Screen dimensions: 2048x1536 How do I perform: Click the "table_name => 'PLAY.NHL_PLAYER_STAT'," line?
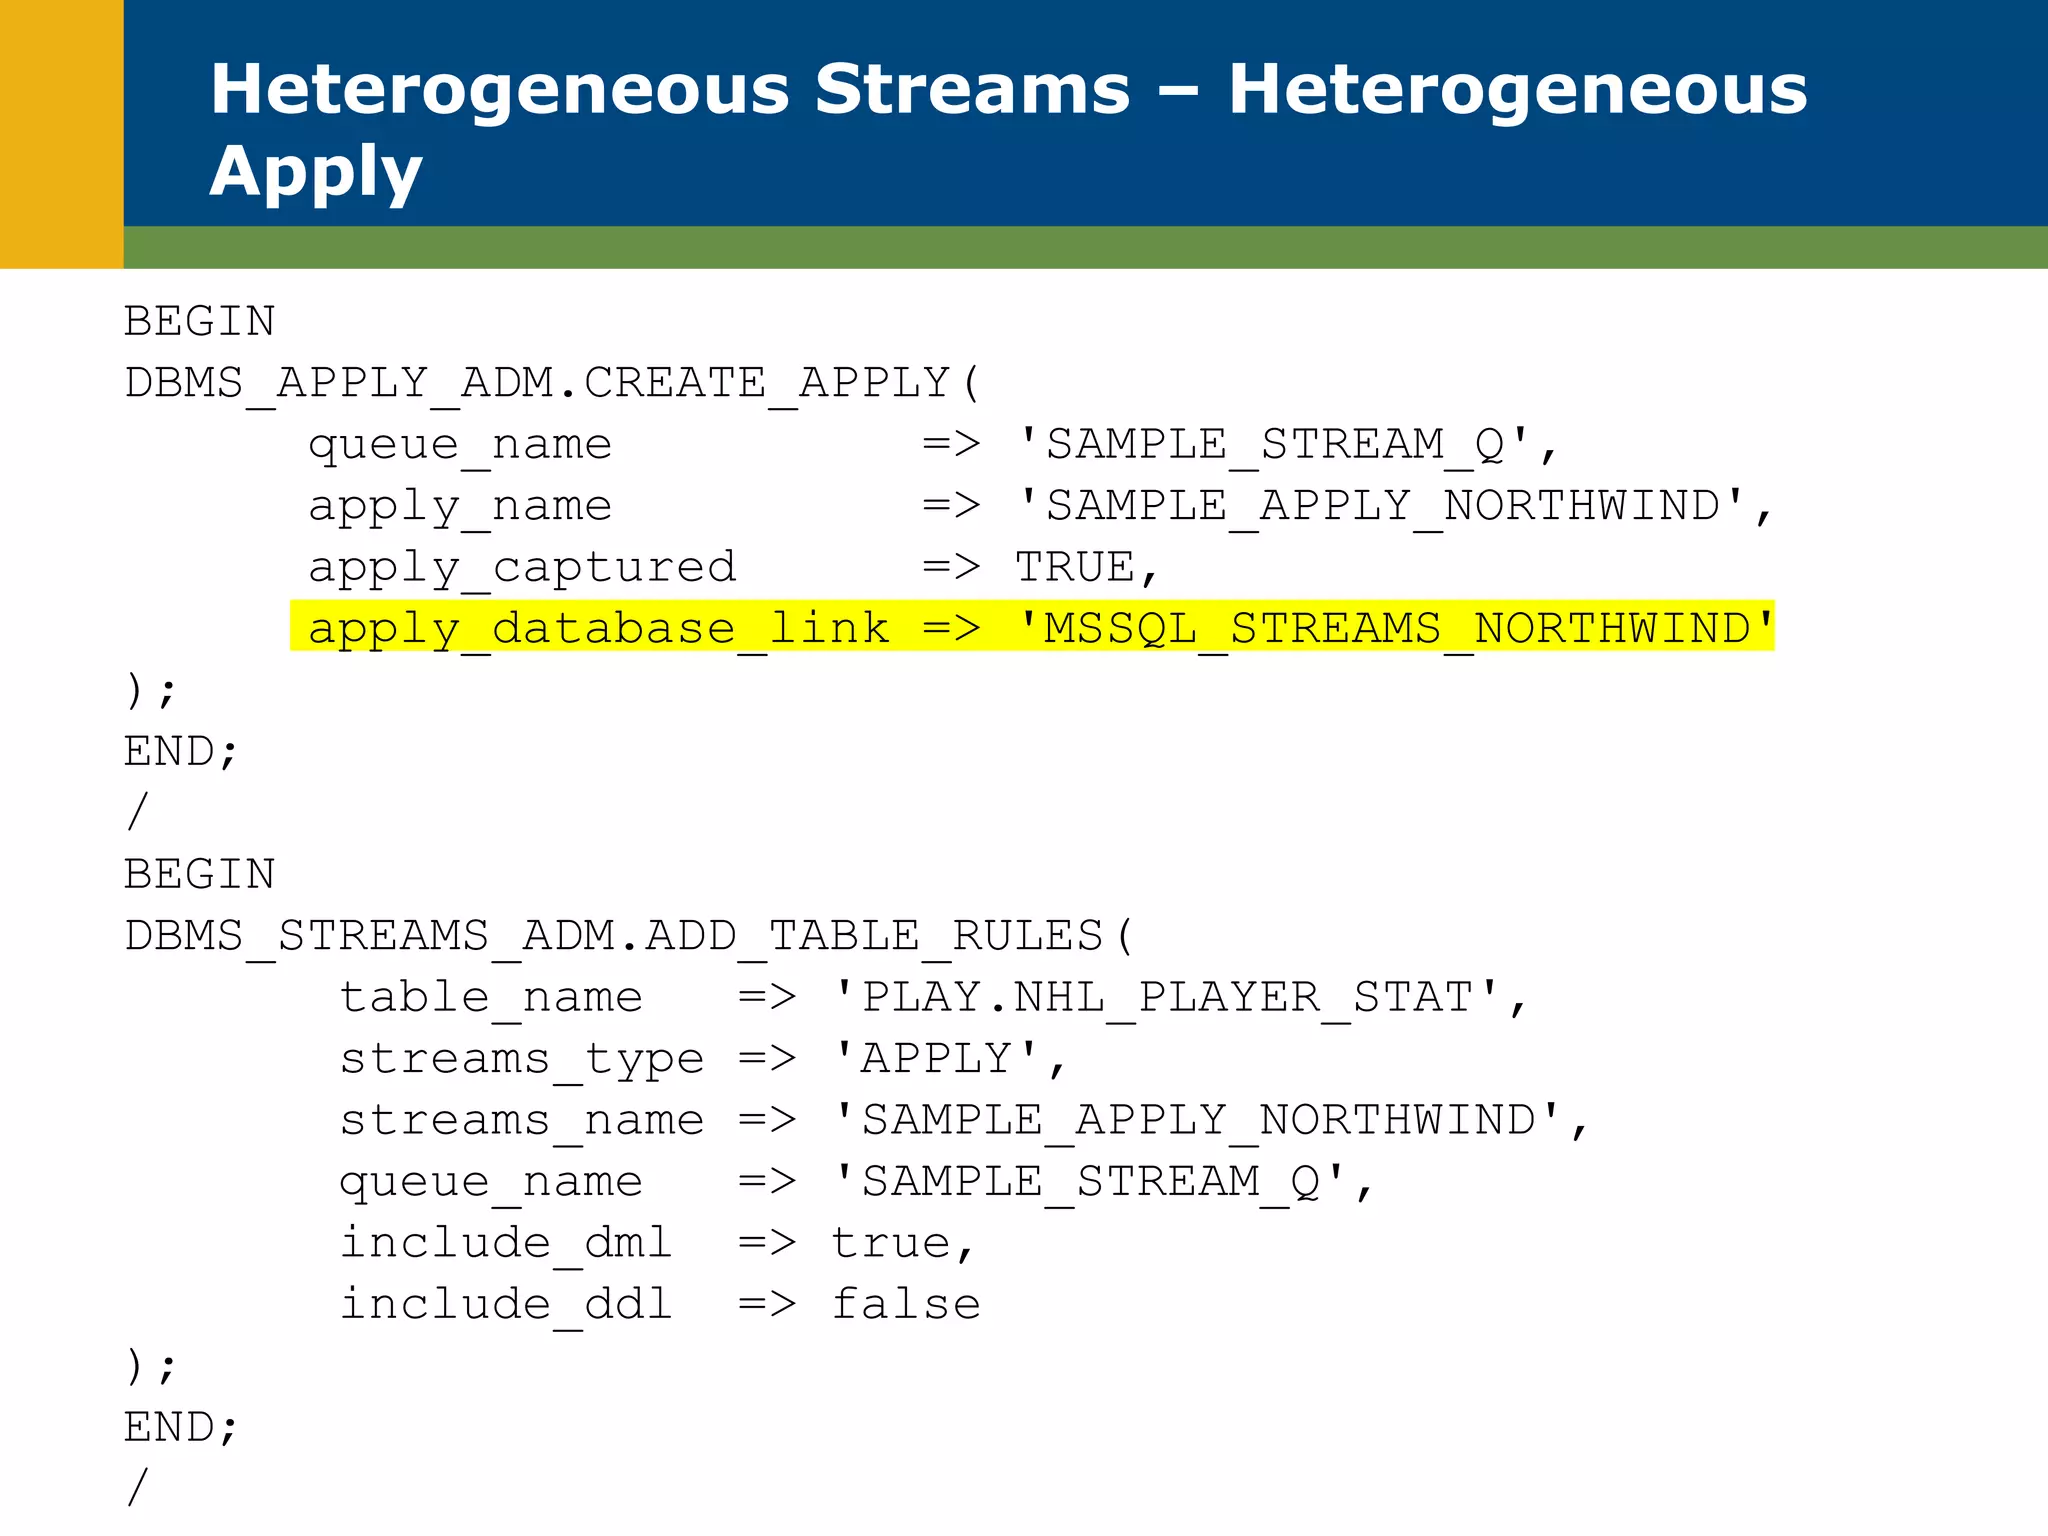click(x=933, y=998)
